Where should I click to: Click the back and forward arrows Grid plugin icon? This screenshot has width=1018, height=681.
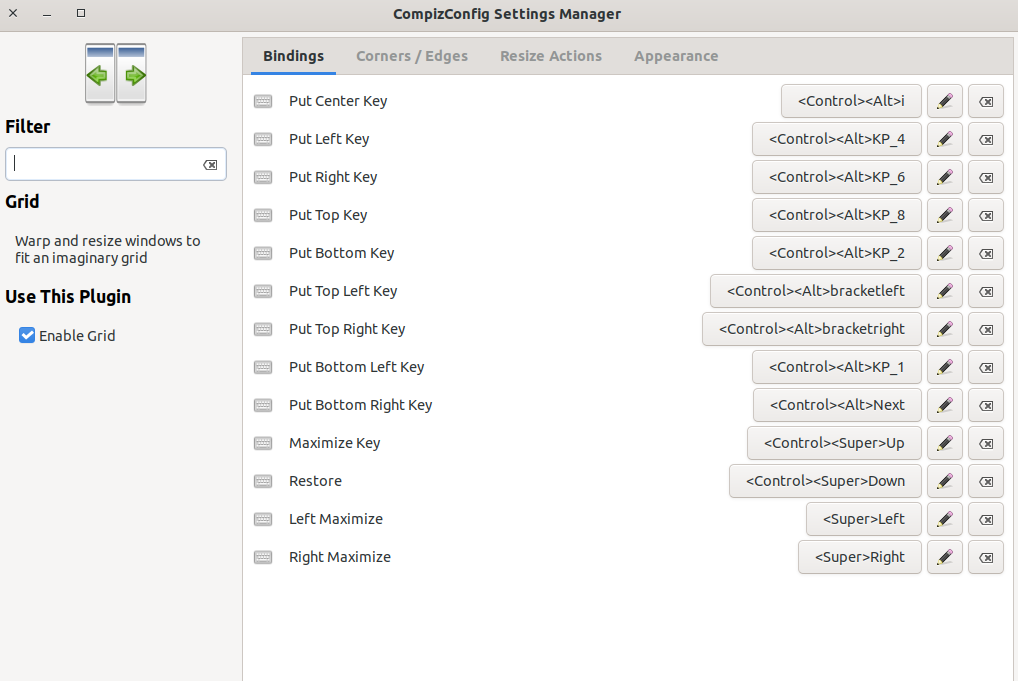click(116, 74)
